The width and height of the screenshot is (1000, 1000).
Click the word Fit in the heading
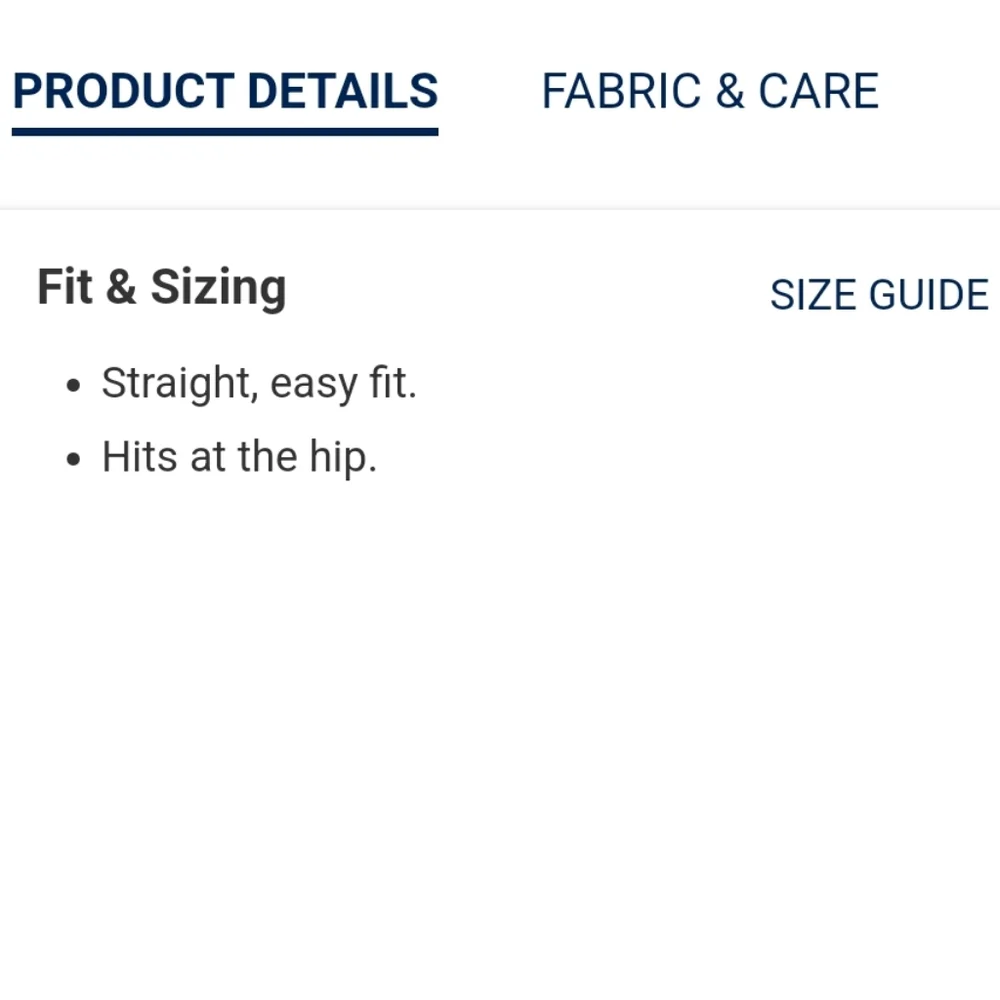click(x=65, y=288)
